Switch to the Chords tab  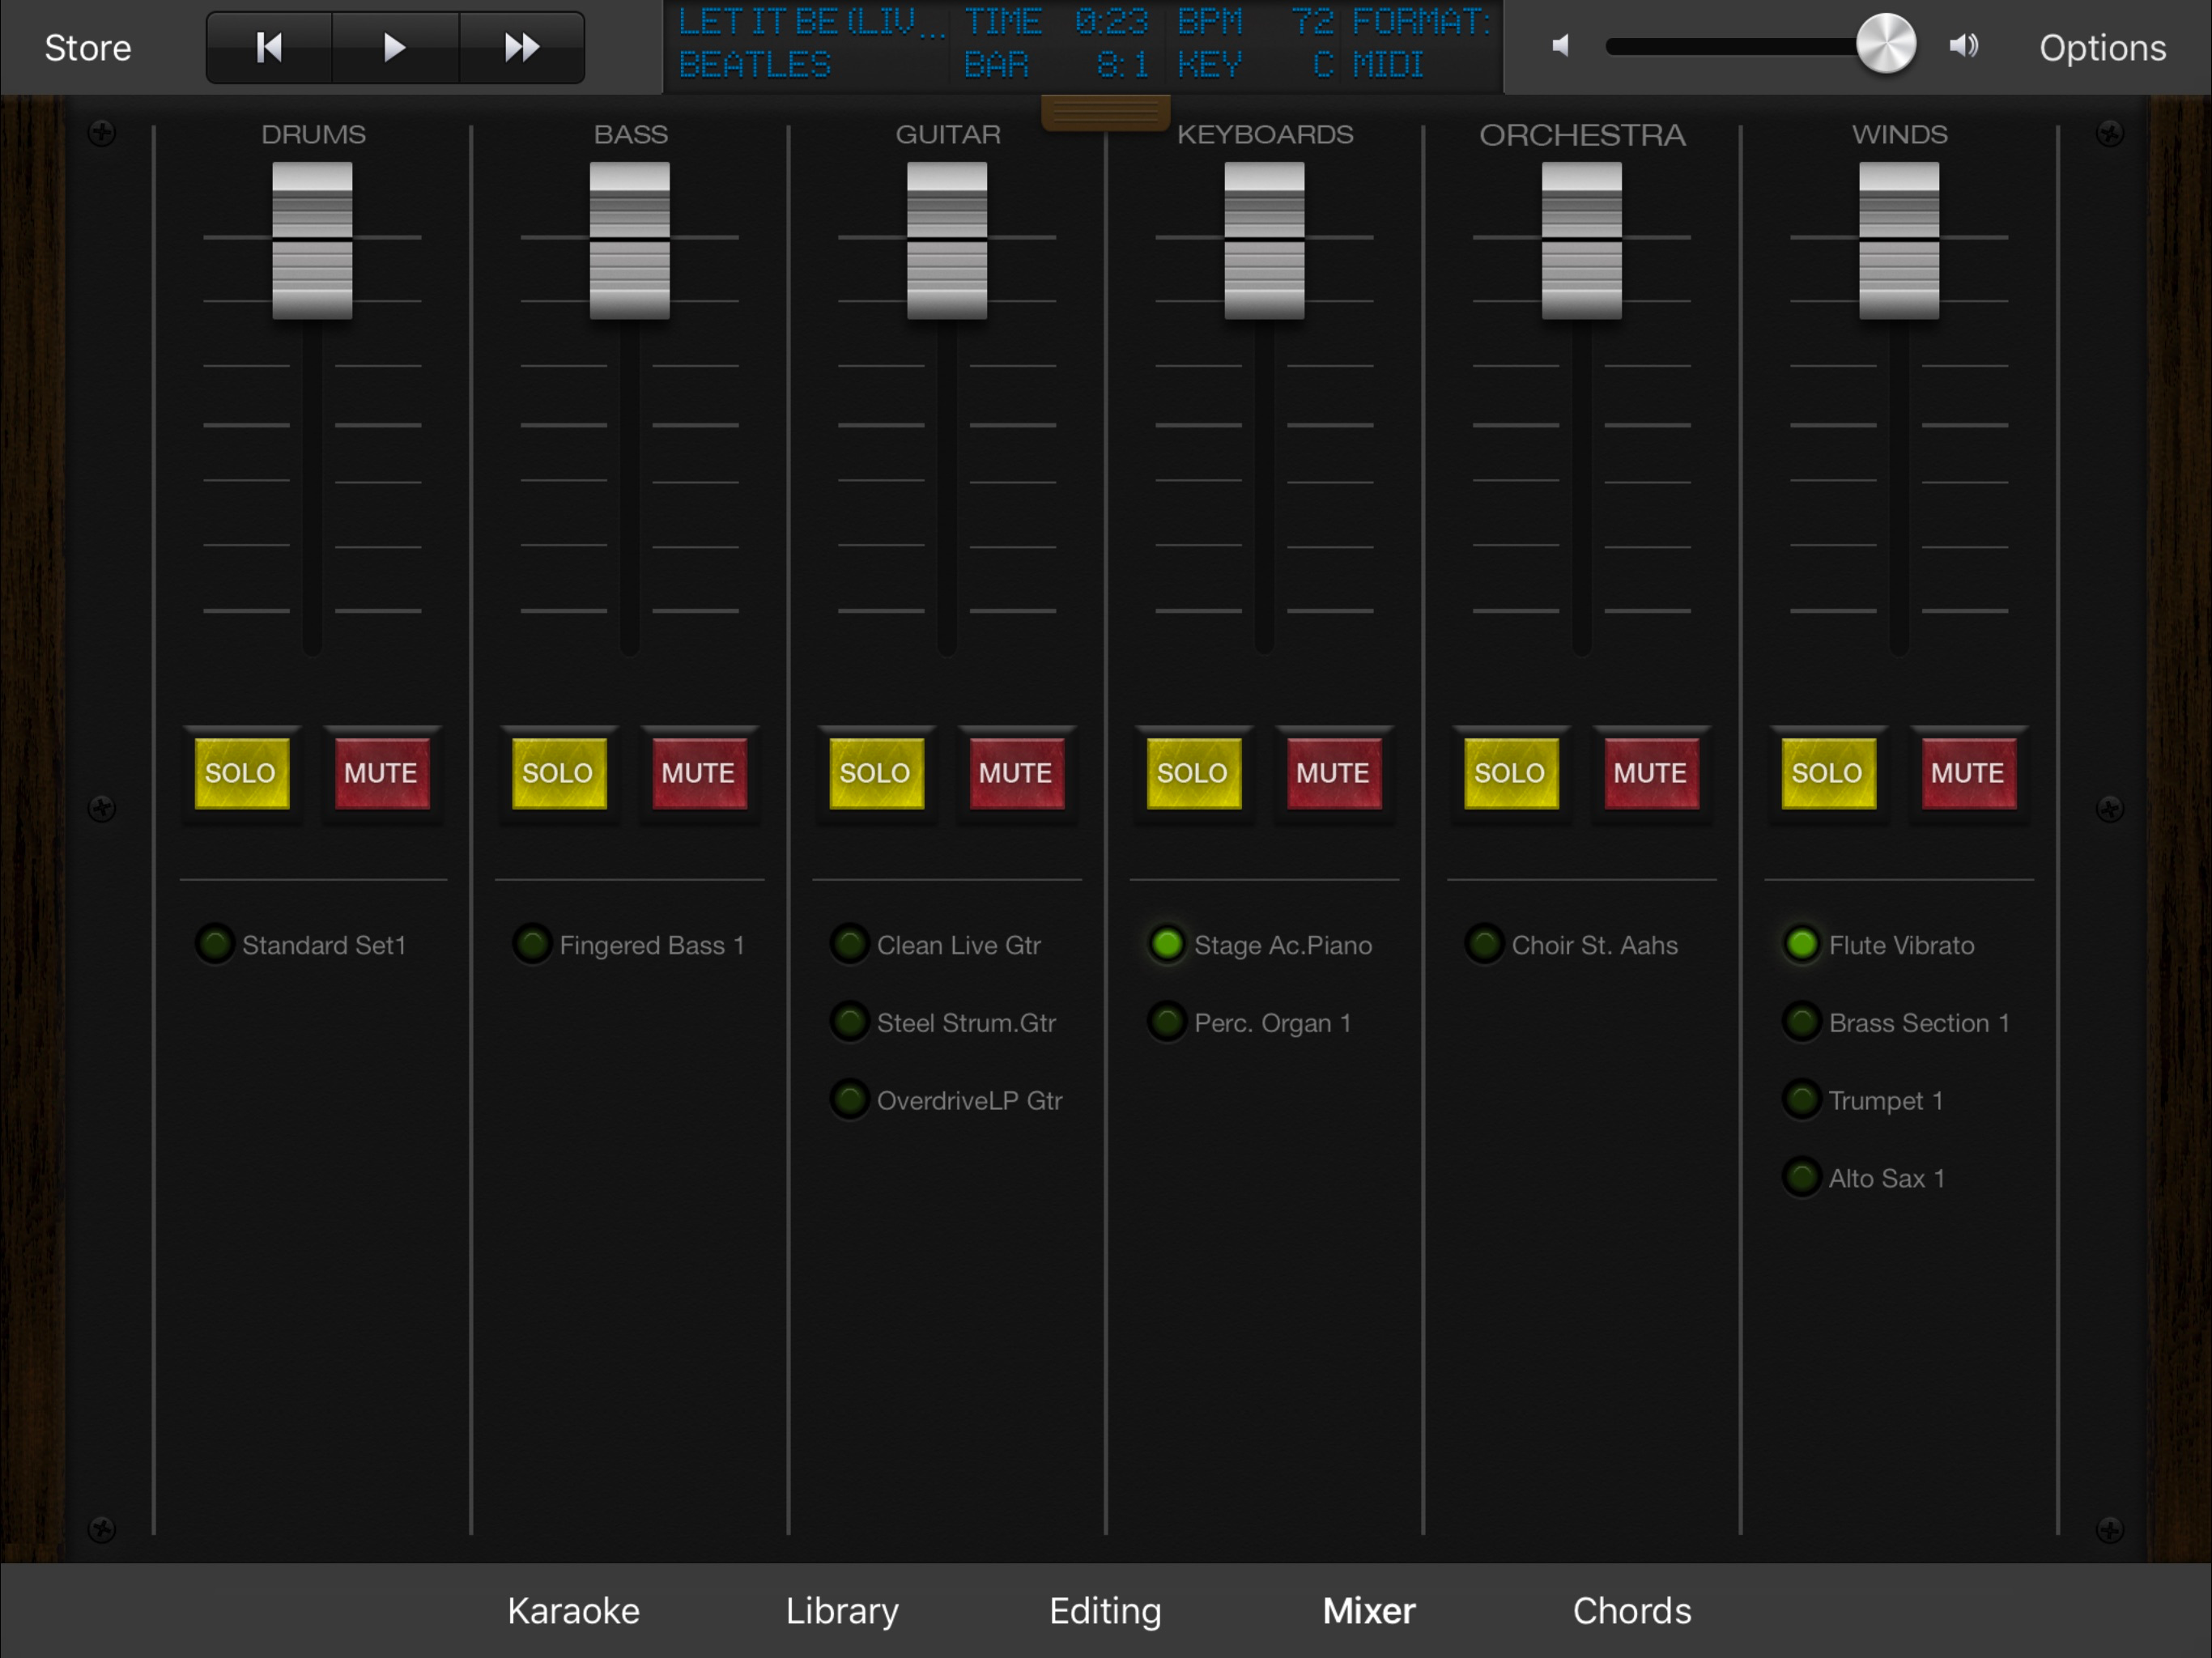(x=1632, y=1611)
